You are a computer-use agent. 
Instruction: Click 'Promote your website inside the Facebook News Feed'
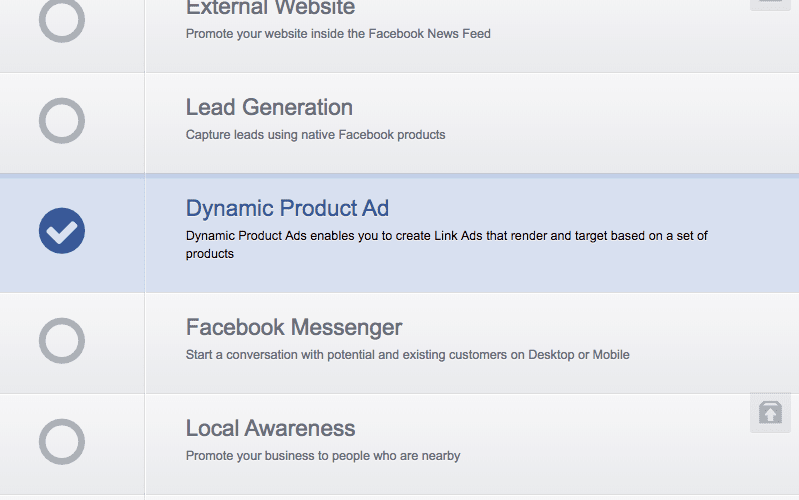[338, 33]
